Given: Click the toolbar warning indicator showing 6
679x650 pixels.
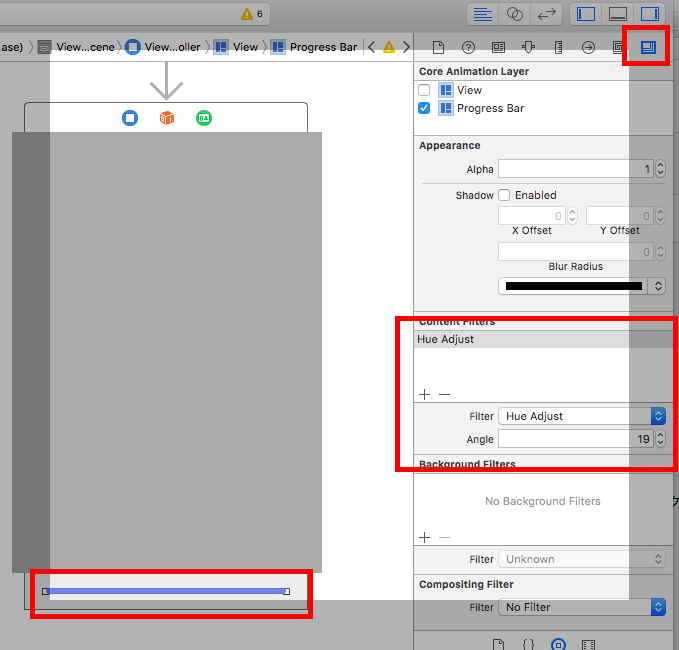Looking at the screenshot, I should (252, 14).
